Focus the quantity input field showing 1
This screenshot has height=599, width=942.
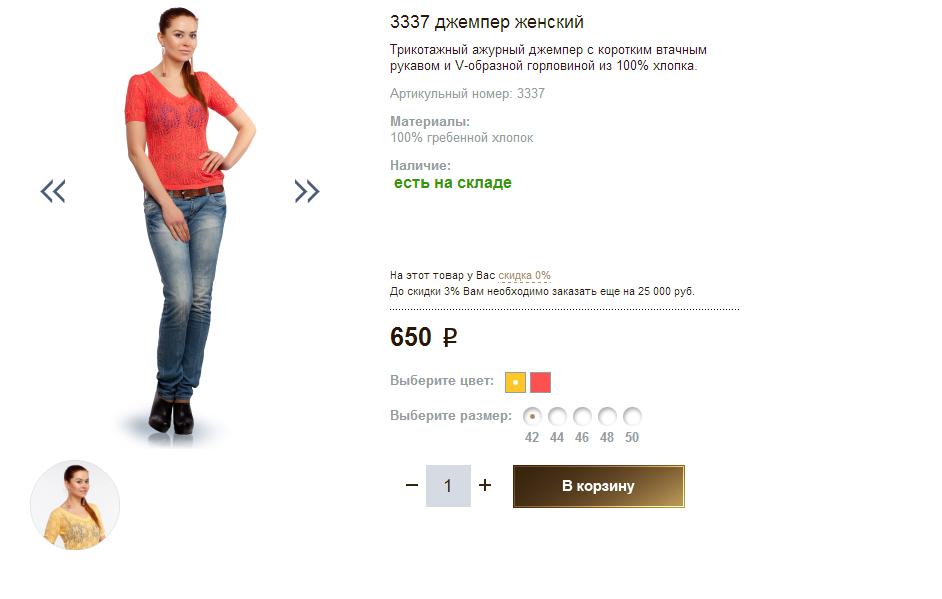[x=448, y=485]
